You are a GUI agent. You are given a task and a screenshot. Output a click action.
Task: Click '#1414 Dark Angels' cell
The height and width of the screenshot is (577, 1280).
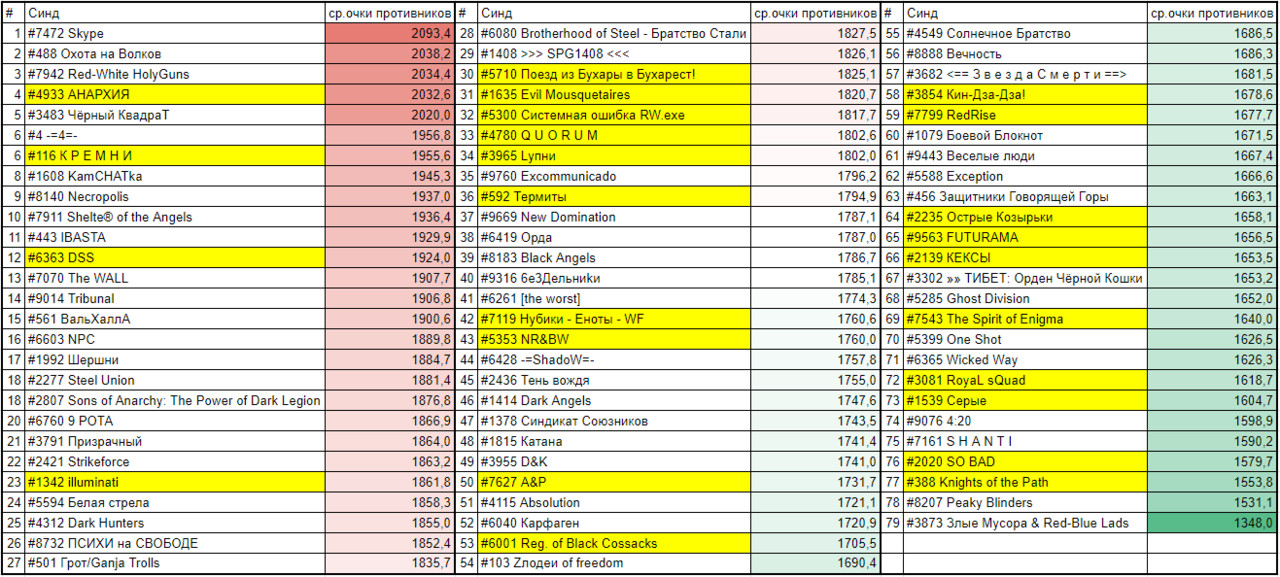613,400
